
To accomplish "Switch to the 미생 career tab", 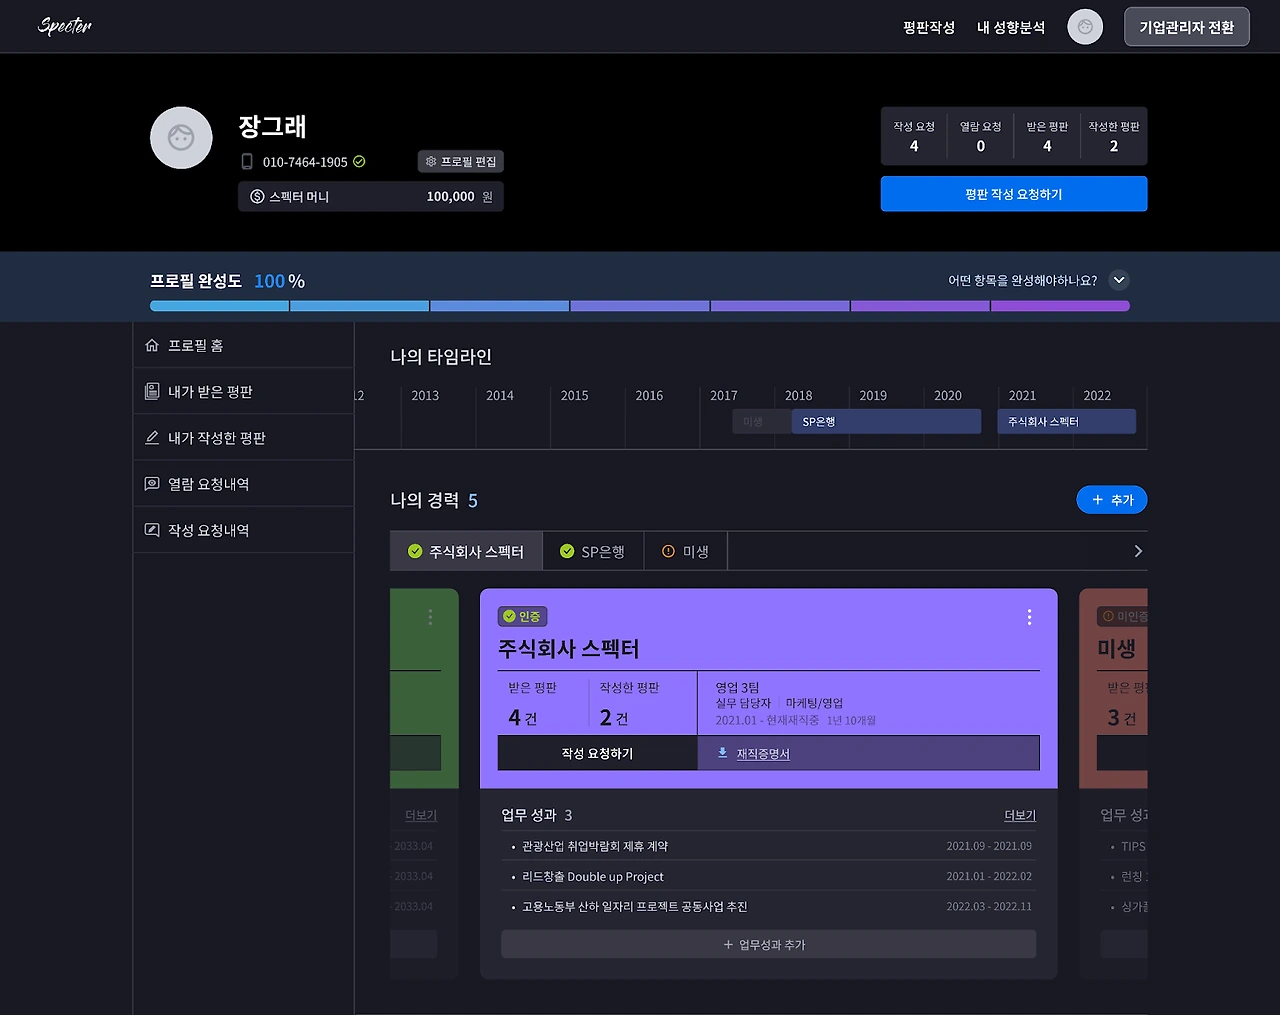I will (x=686, y=552).
